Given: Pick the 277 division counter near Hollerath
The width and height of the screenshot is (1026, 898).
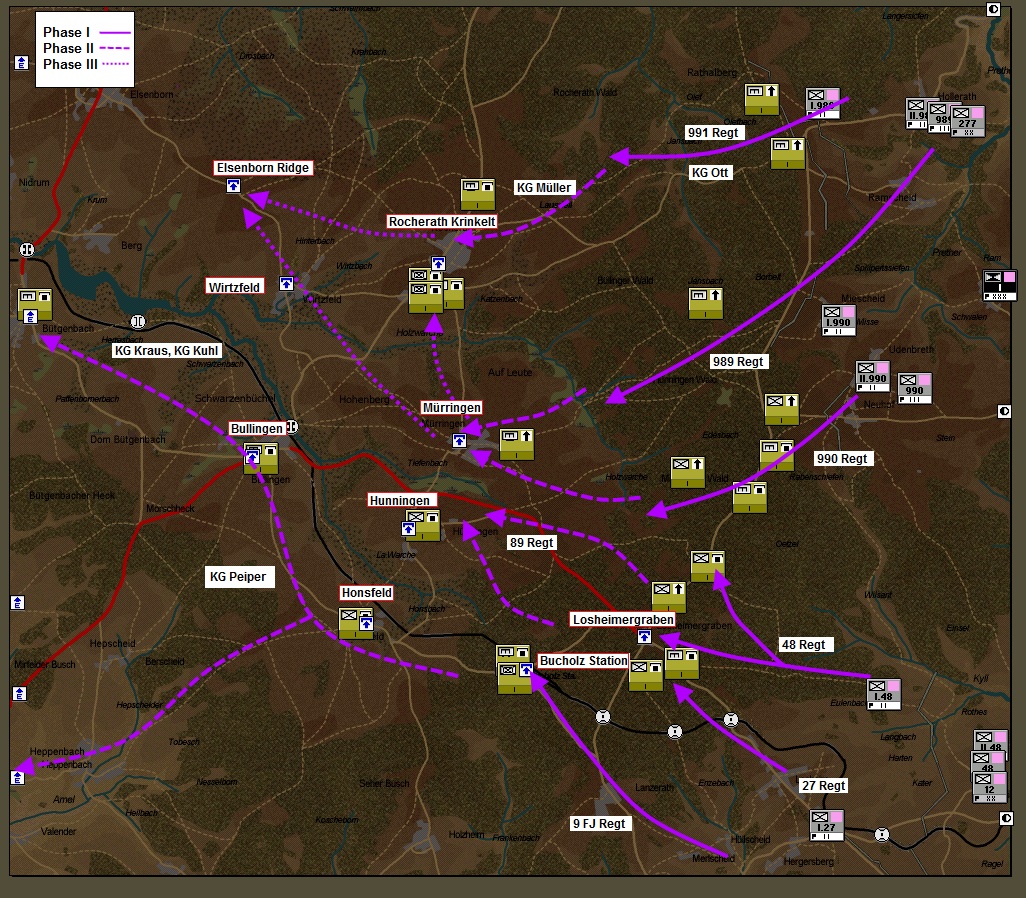Looking at the screenshot, I should [x=968, y=121].
